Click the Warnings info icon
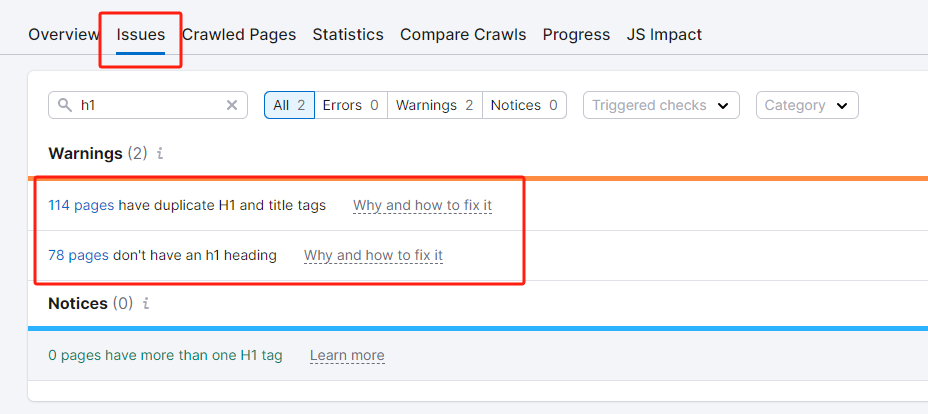 coord(160,154)
